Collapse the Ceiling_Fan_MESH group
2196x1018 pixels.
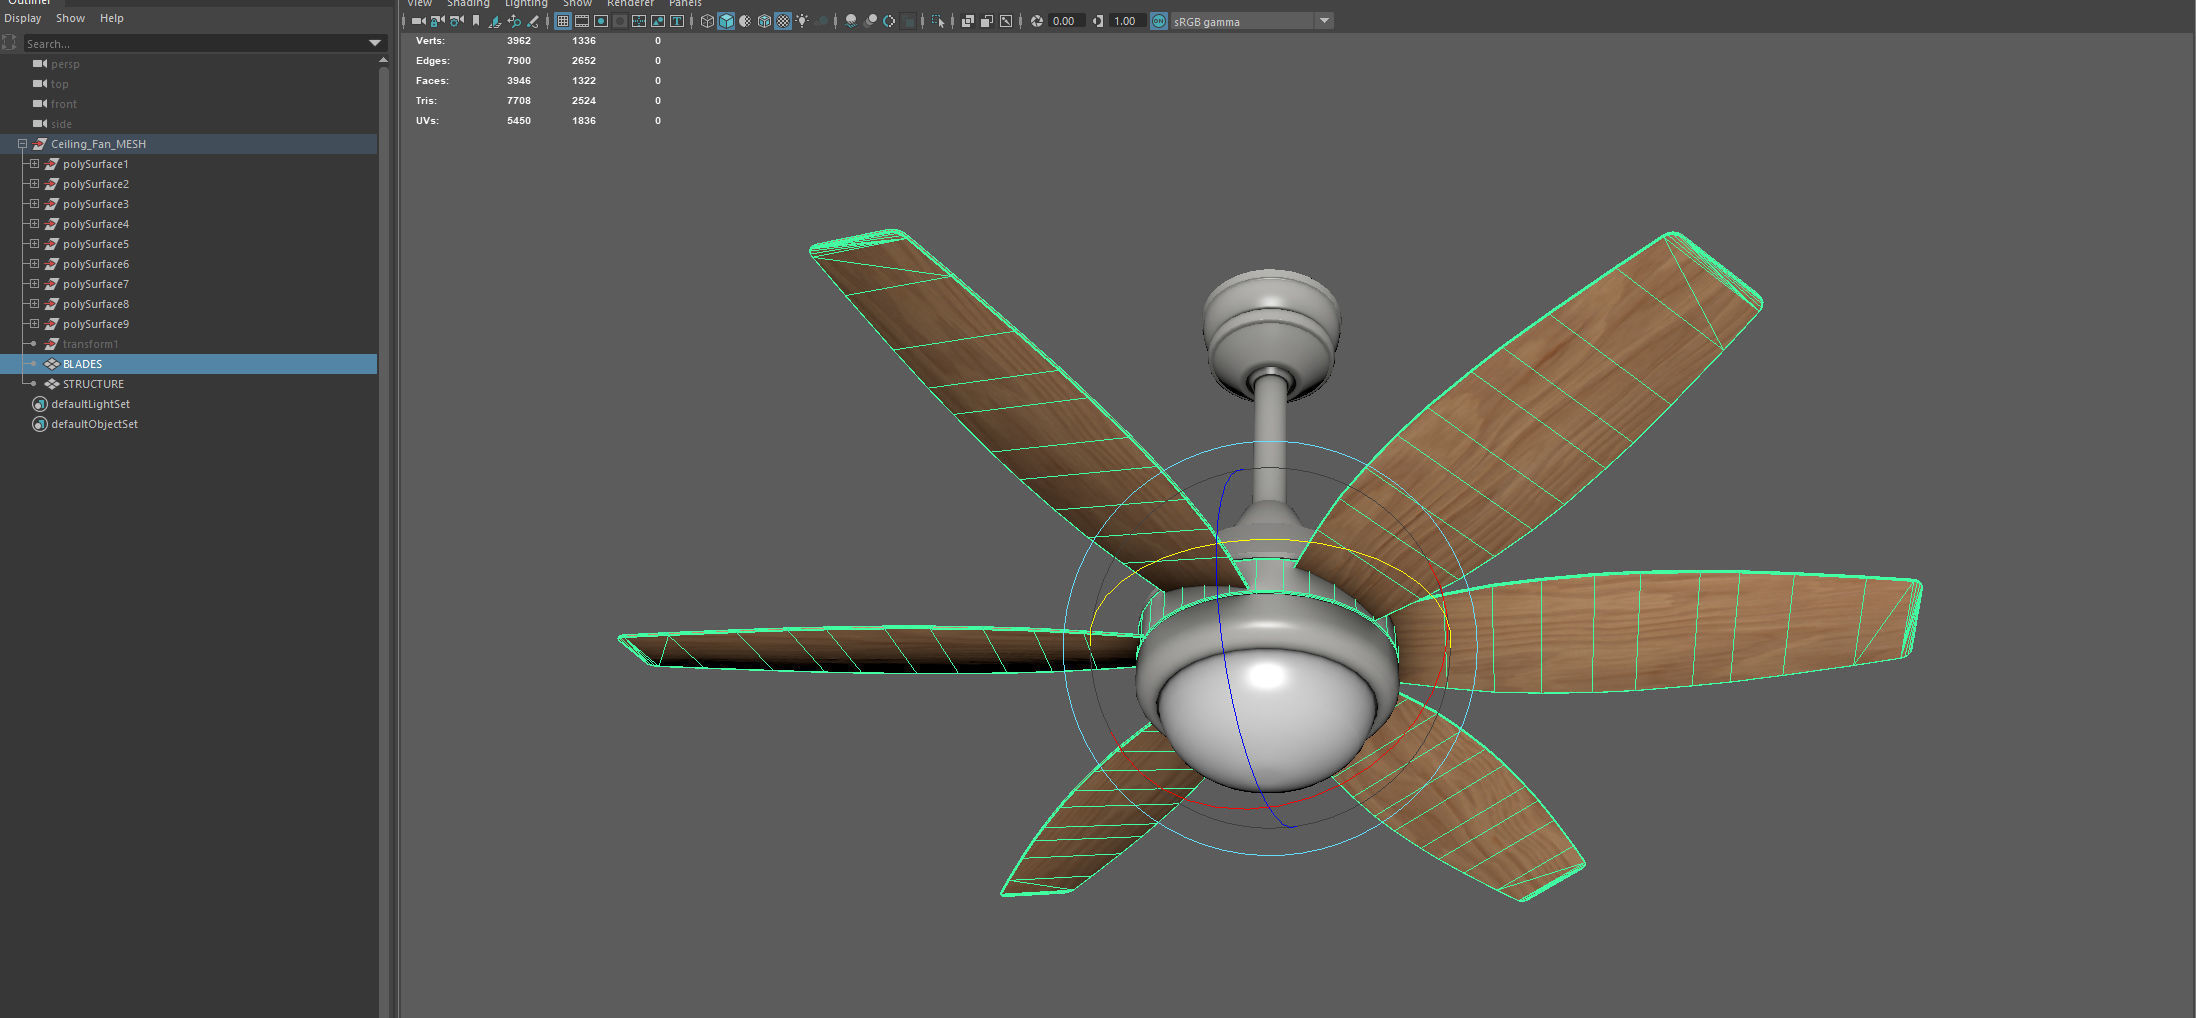pos(22,144)
